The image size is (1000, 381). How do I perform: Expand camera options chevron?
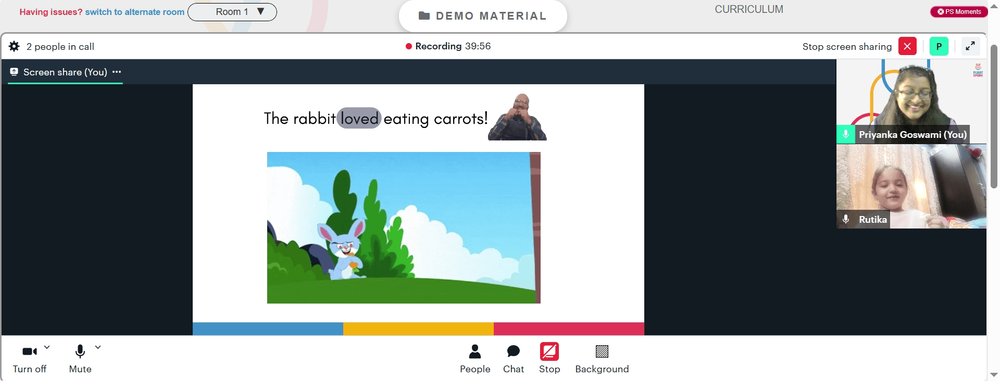[x=47, y=347]
